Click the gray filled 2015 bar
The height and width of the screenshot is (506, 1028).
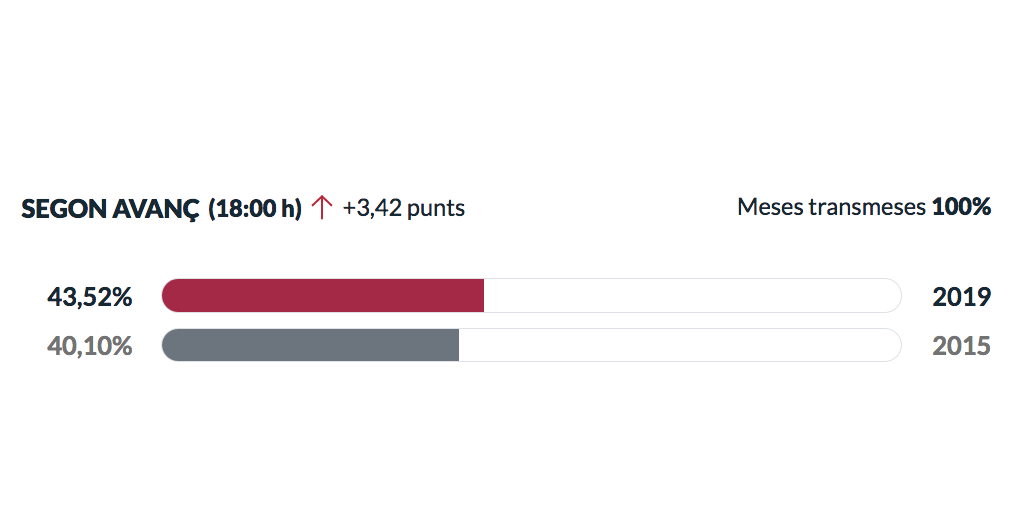coord(310,345)
